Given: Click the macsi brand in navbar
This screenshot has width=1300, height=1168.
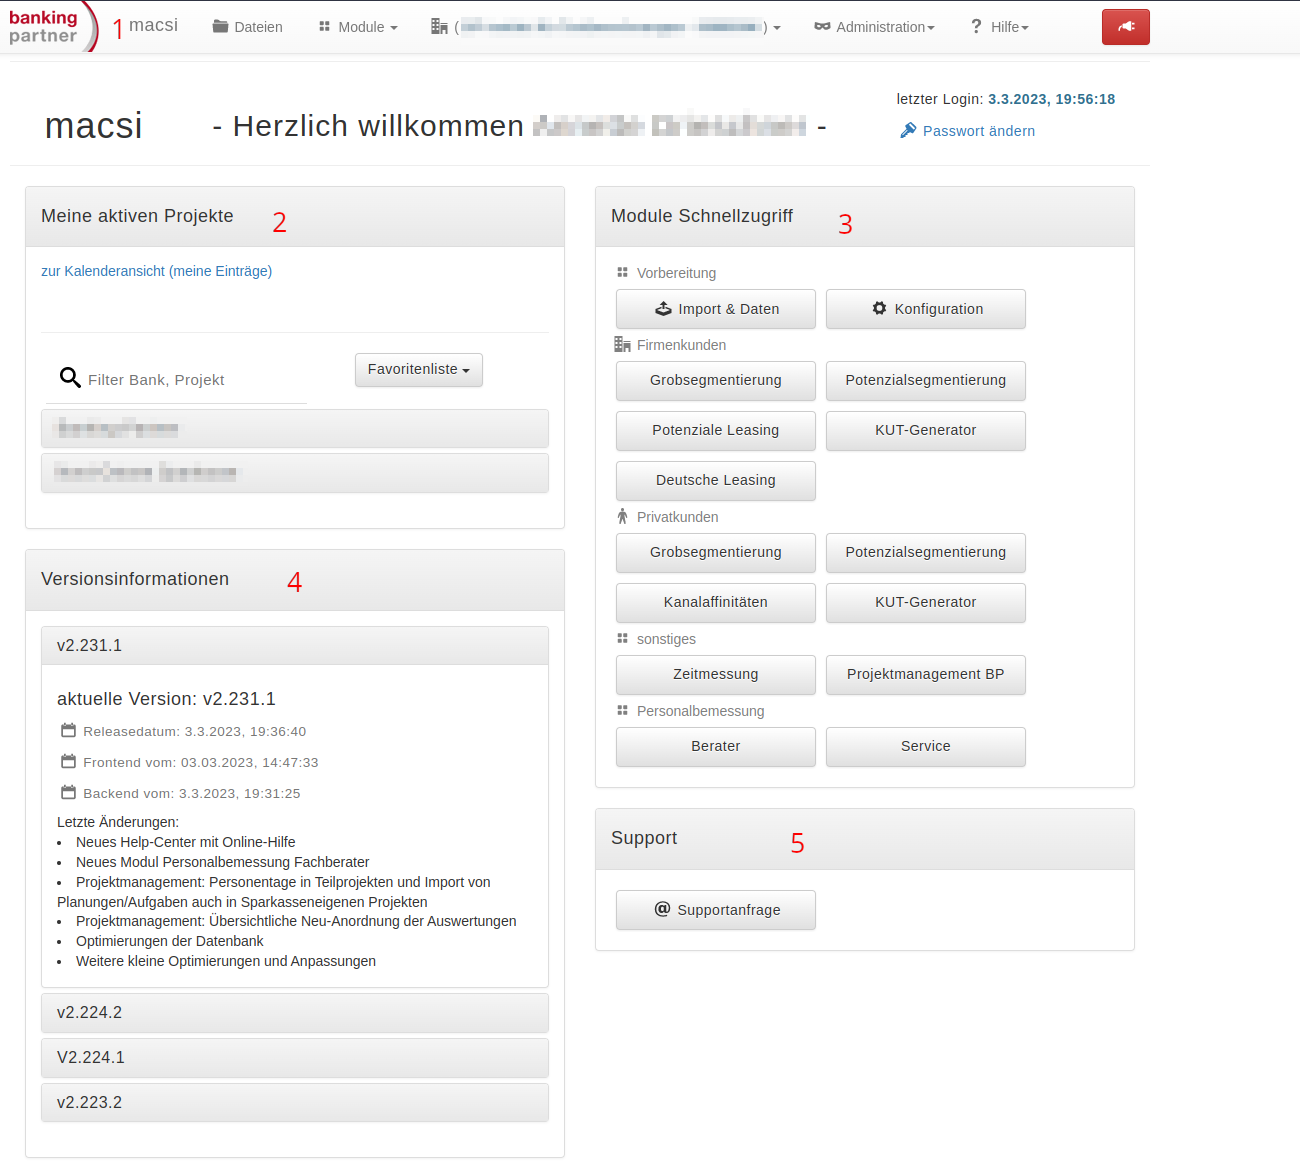Looking at the screenshot, I should [x=153, y=25].
